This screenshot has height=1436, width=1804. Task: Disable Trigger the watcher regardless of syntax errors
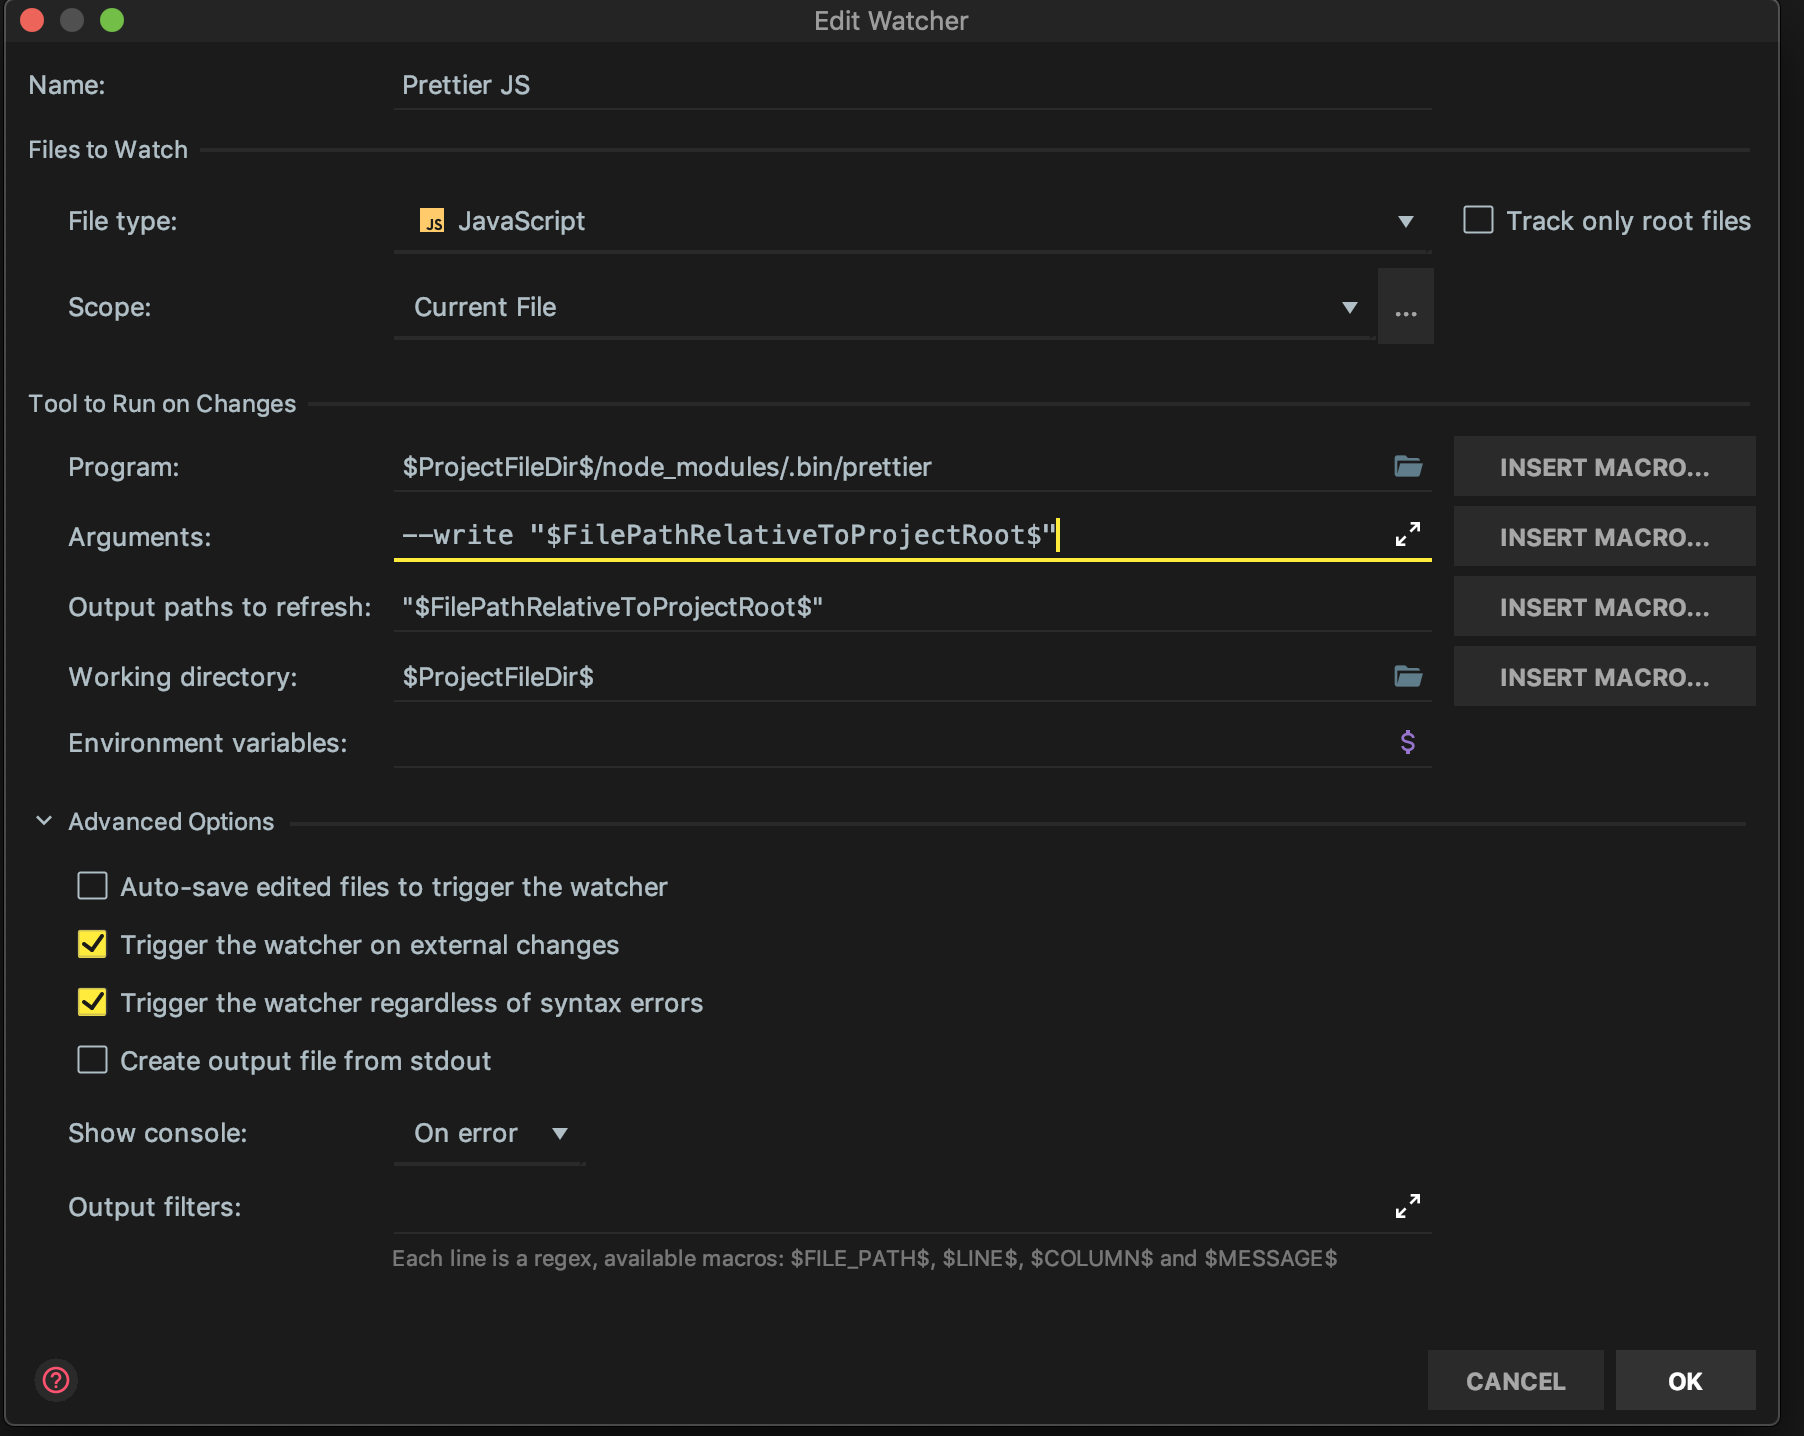[92, 1002]
